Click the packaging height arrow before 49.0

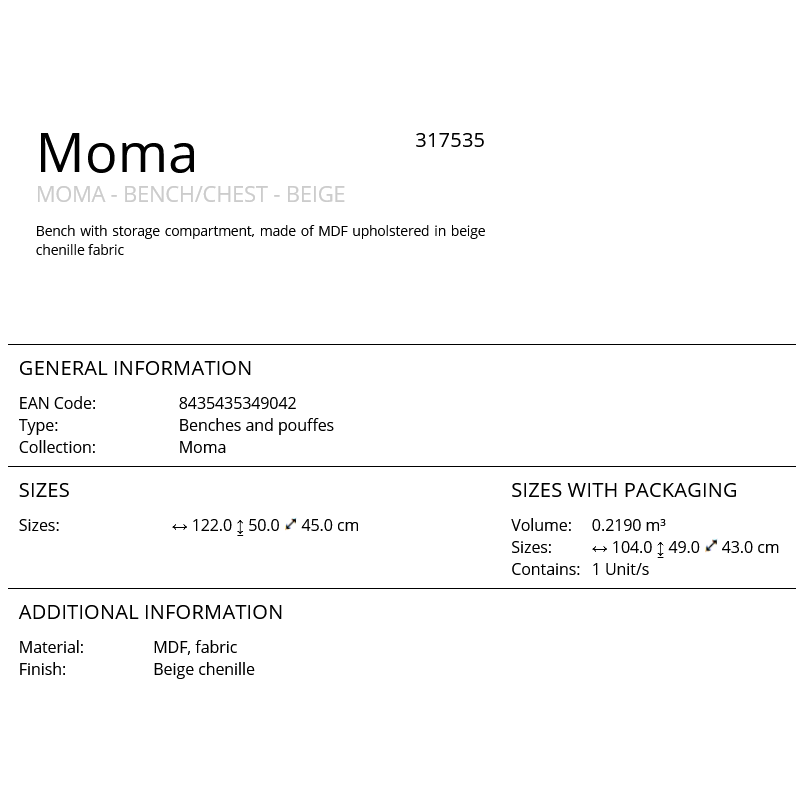point(660,548)
